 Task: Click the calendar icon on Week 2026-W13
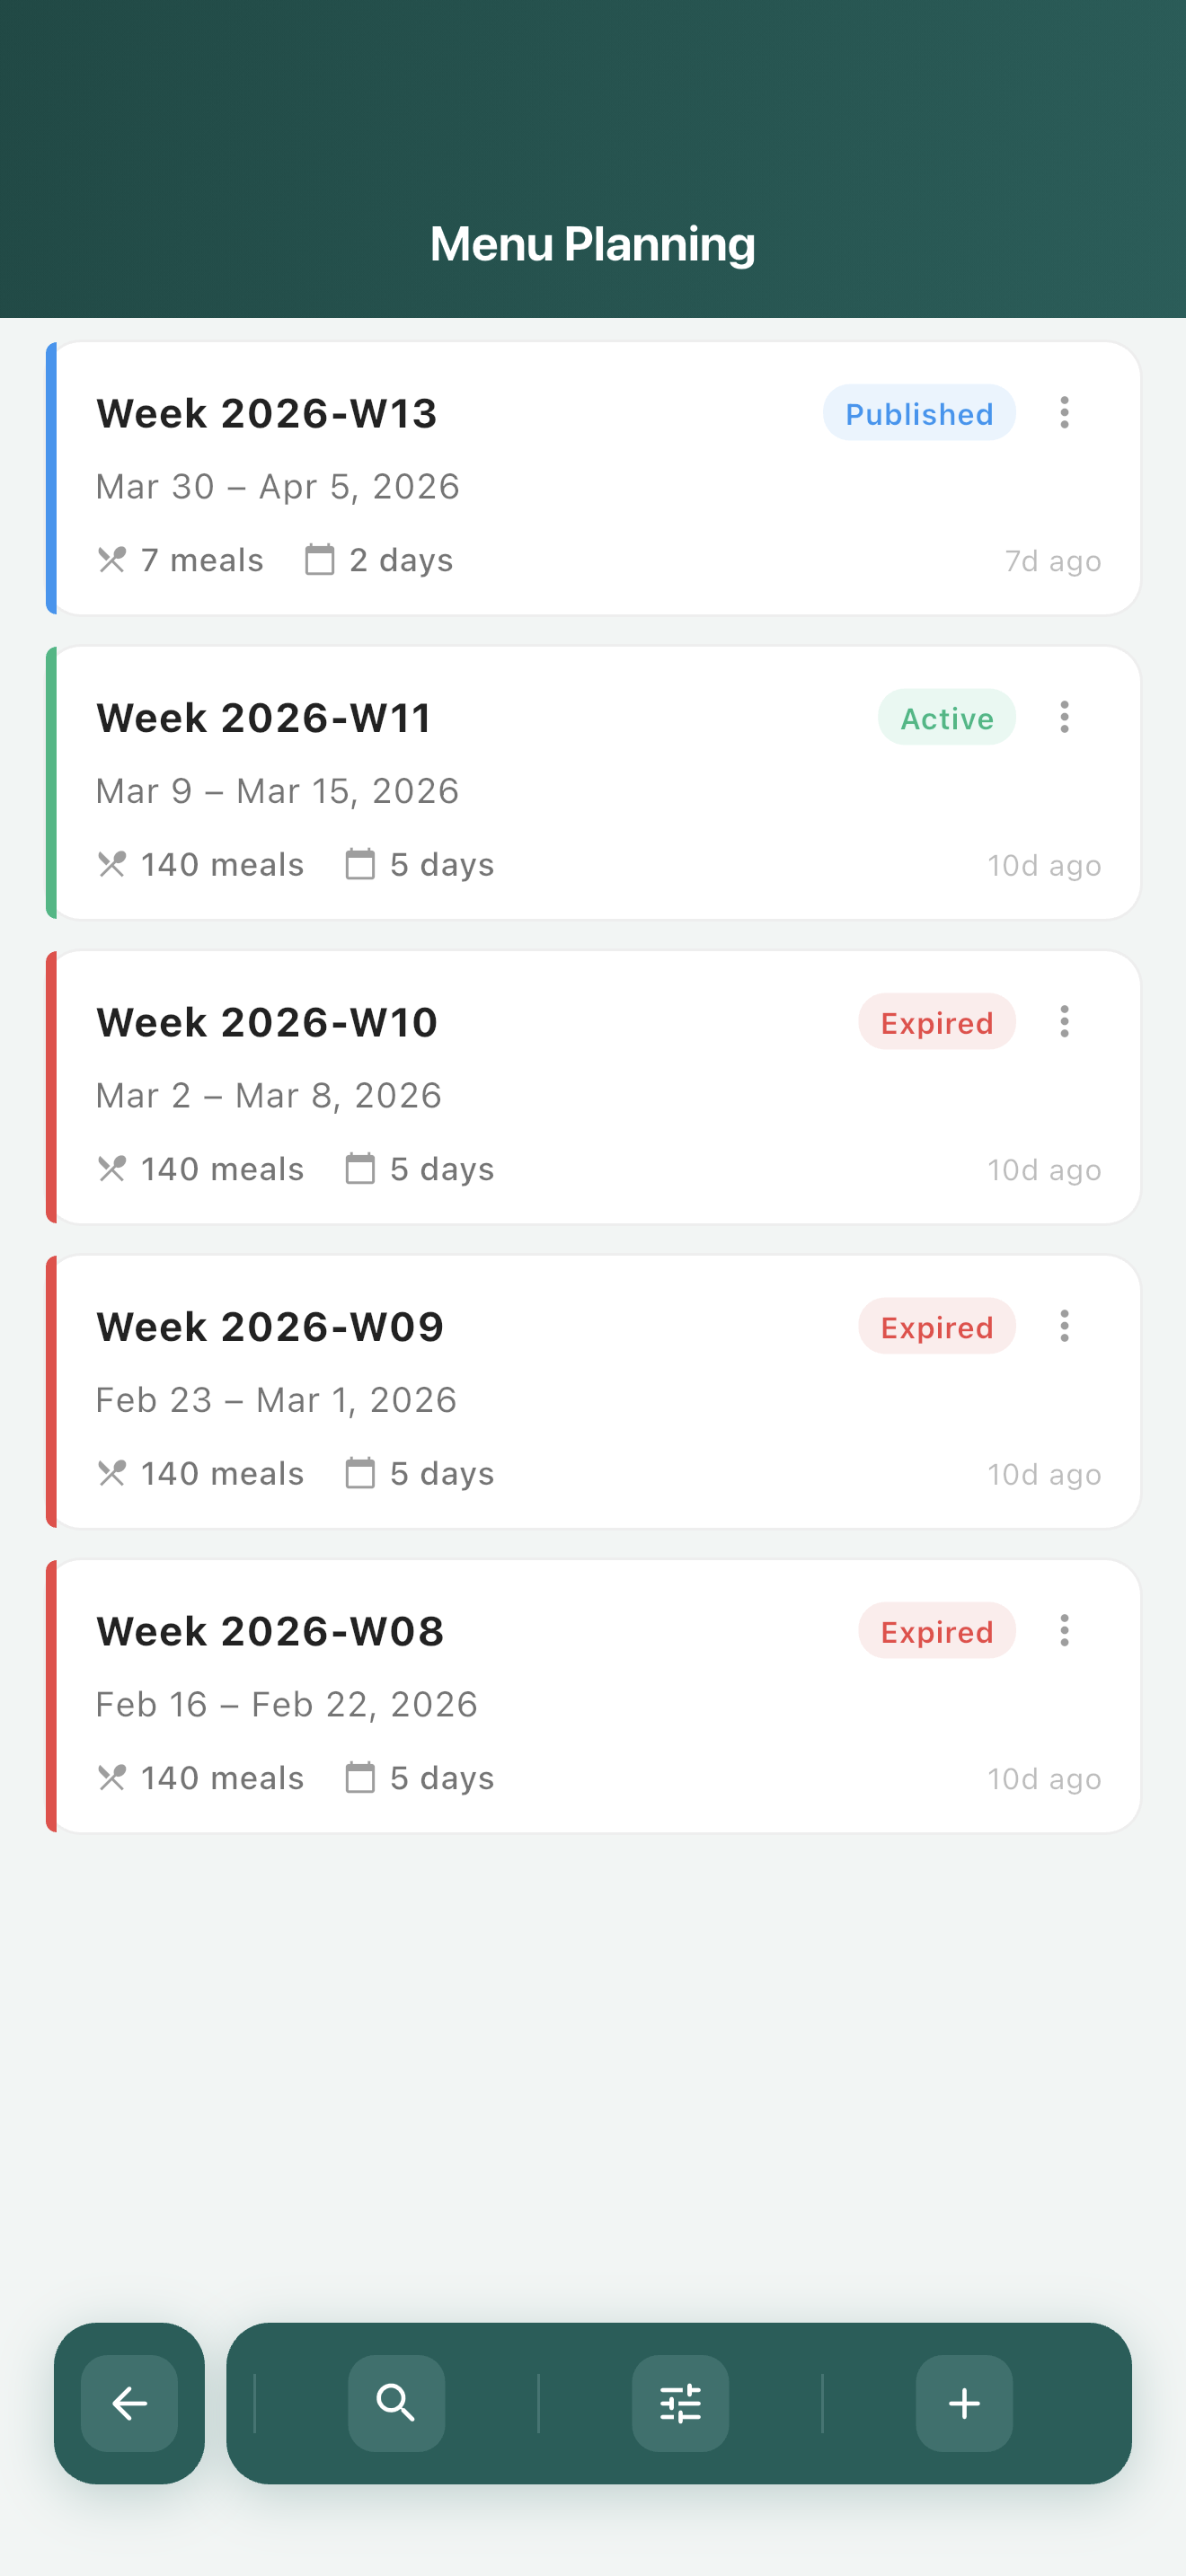click(x=320, y=559)
